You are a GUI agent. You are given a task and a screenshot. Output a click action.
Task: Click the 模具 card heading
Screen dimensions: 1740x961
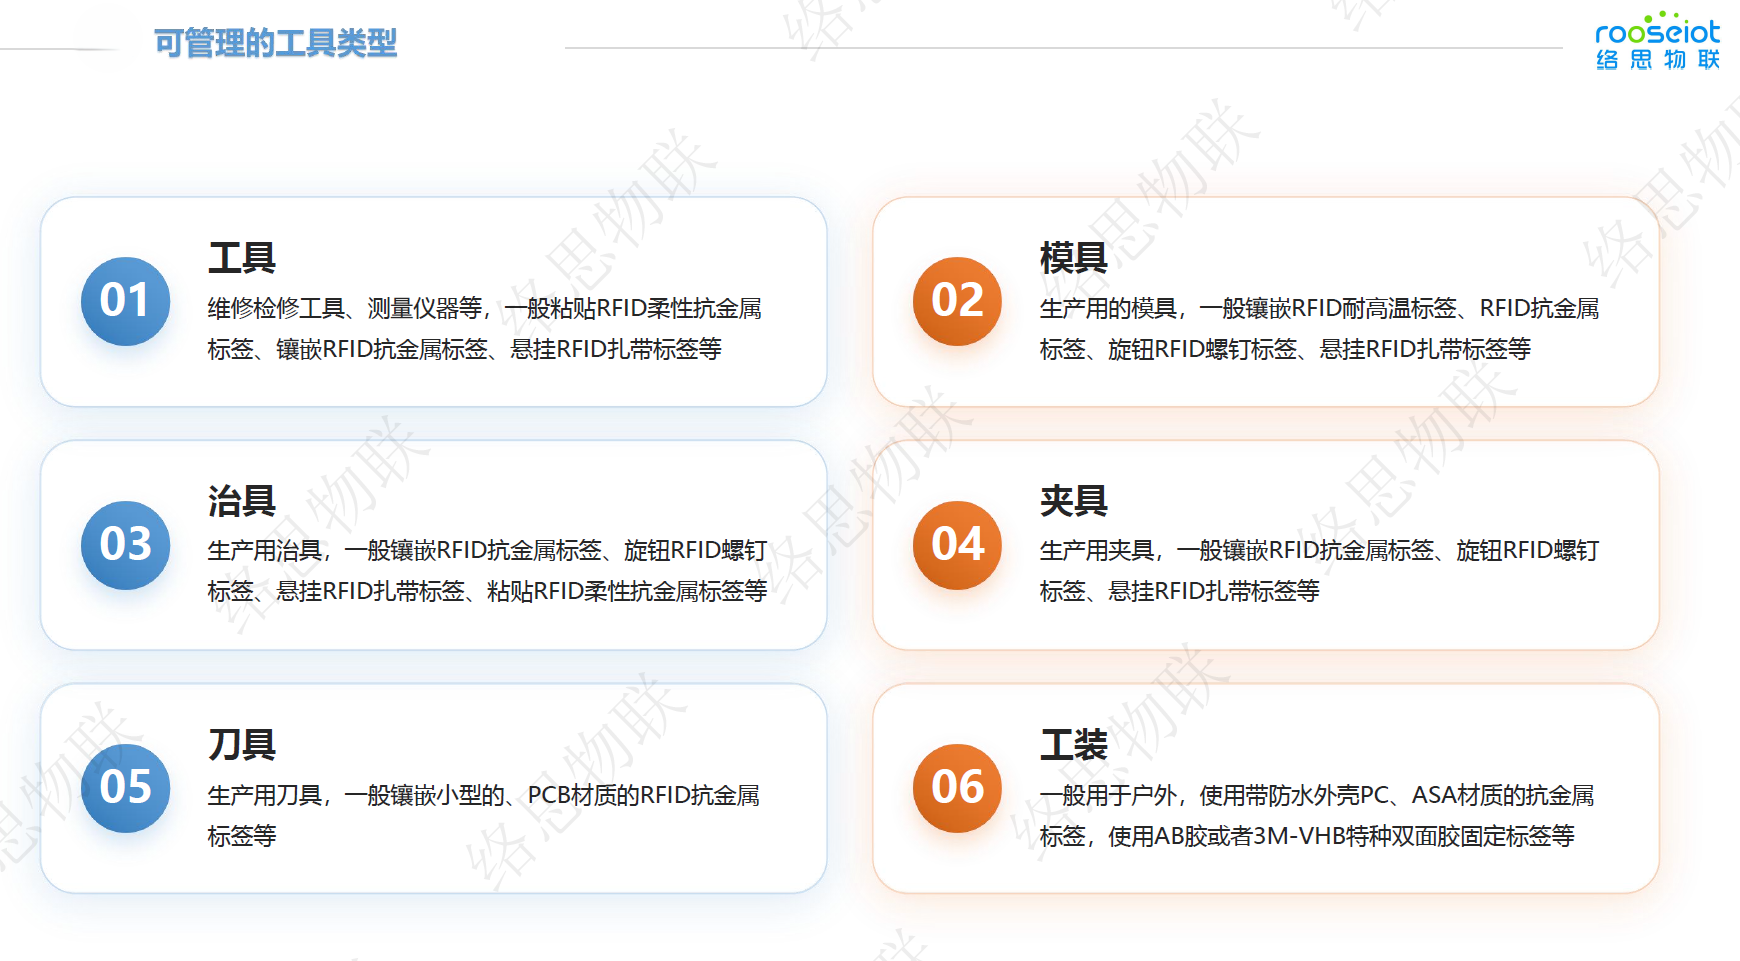point(1073,258)
